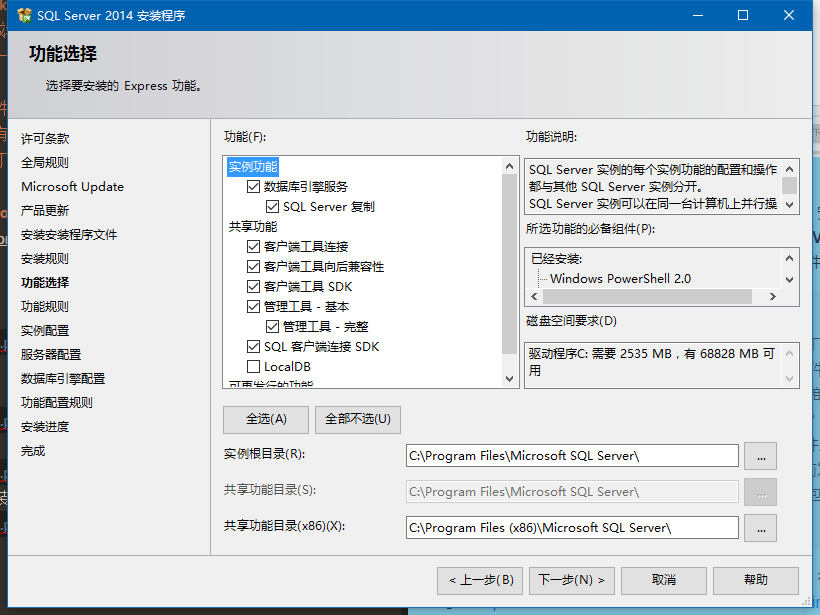
Task: Click 安装安装程序文件 step in sidebar
Action: (69, 235)
